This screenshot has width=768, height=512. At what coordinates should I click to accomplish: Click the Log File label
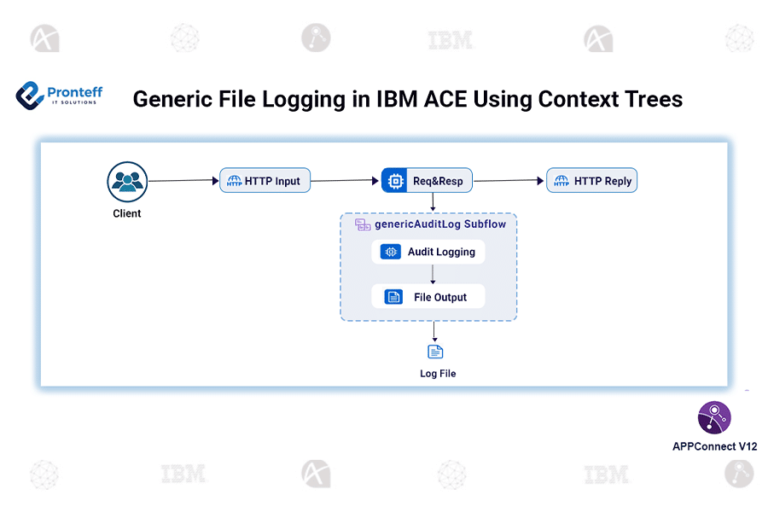click(438, 373)
